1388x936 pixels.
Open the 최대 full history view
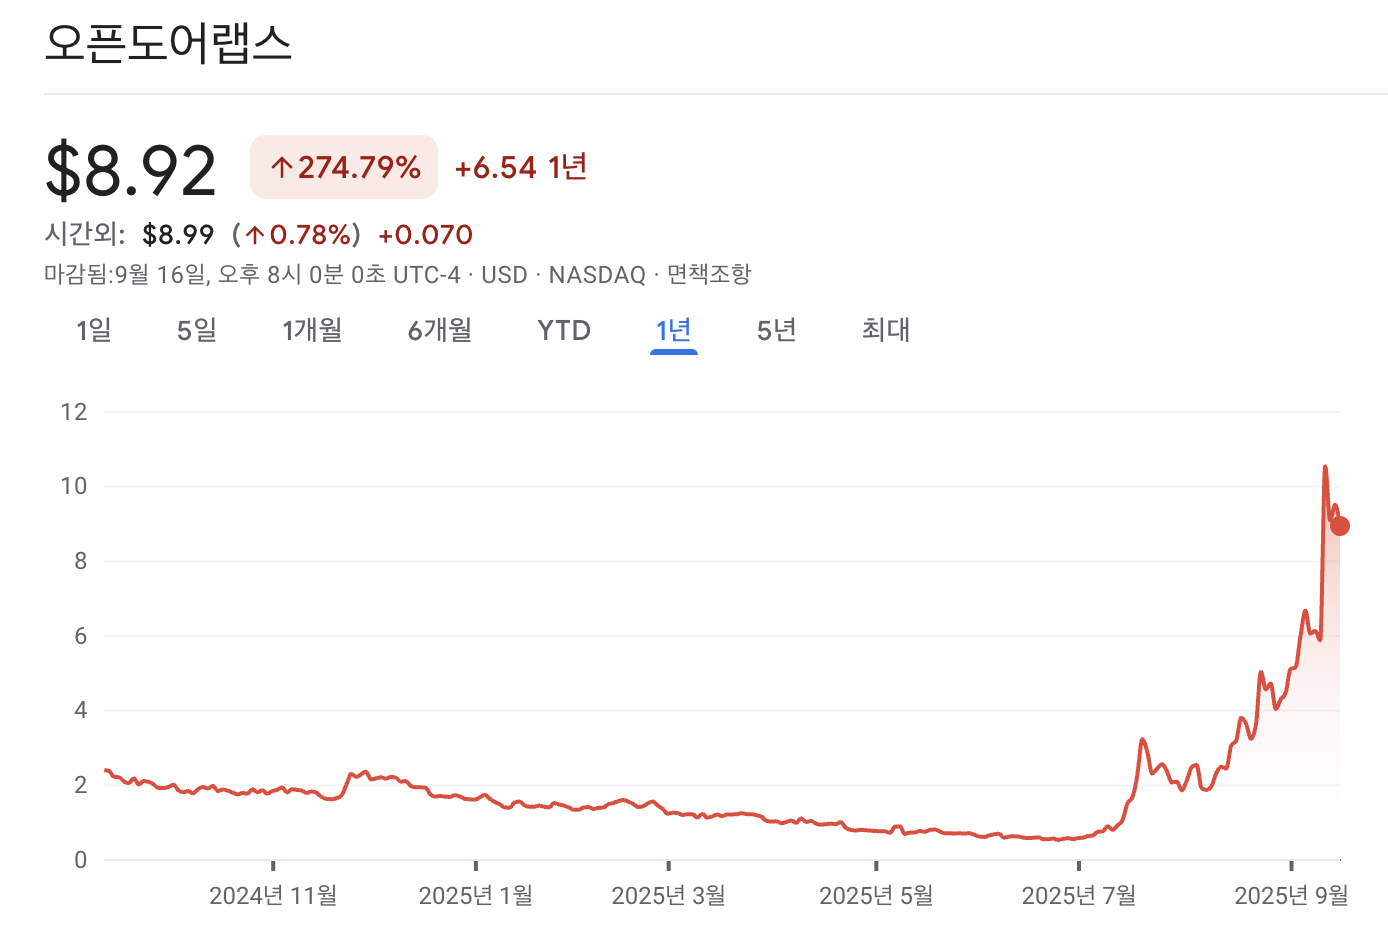(x=885, y=330)
